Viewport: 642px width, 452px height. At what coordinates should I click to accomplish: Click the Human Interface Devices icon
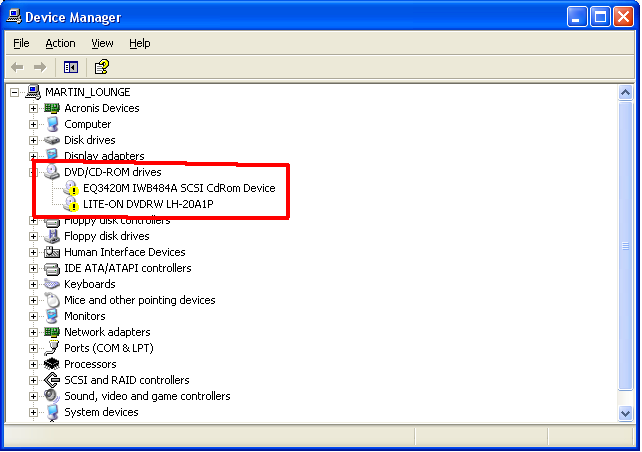pos(52,252)
